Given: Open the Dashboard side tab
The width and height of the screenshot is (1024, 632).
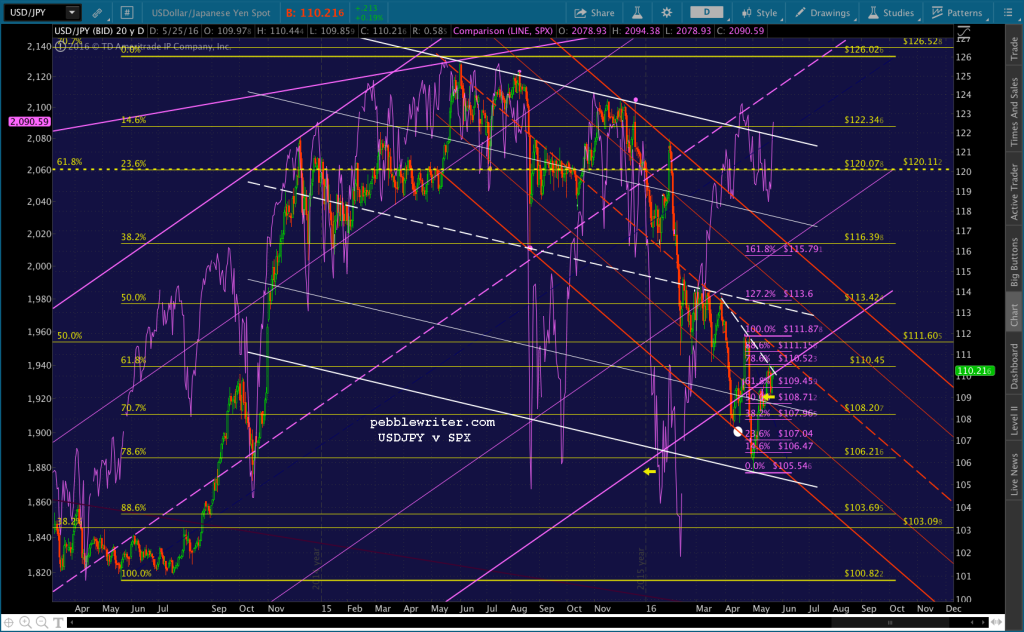Looking at the screenshot, I should click(x=1014, y=366).
